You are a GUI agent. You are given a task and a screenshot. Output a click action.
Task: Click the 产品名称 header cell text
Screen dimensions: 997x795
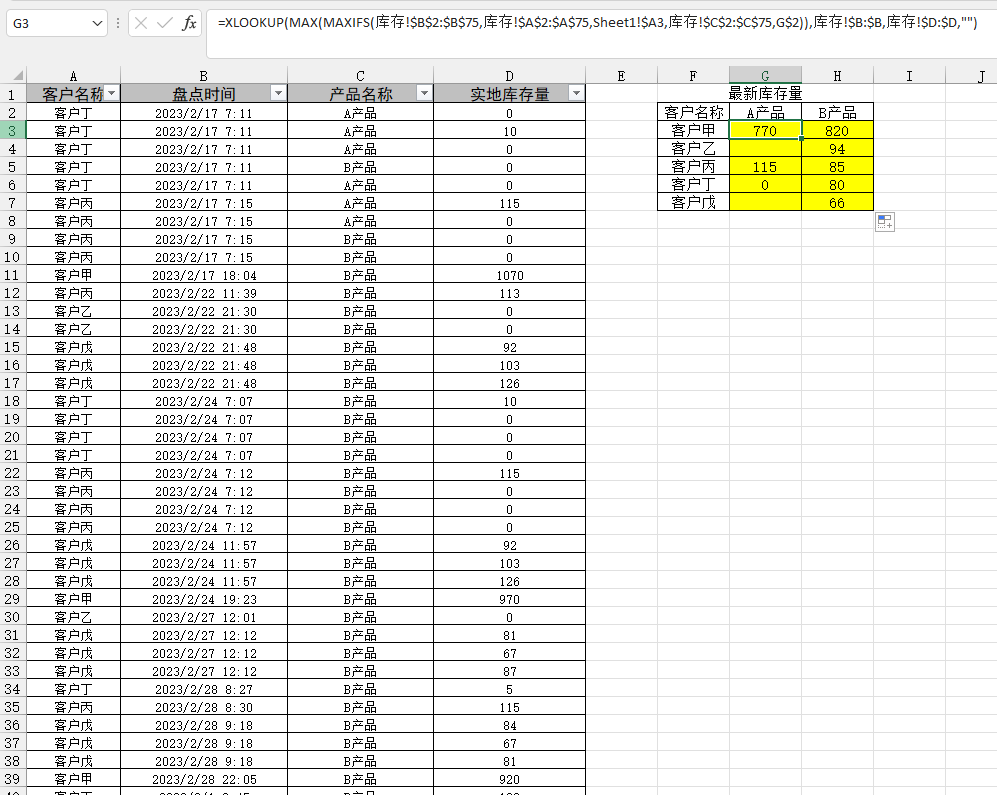361,94
